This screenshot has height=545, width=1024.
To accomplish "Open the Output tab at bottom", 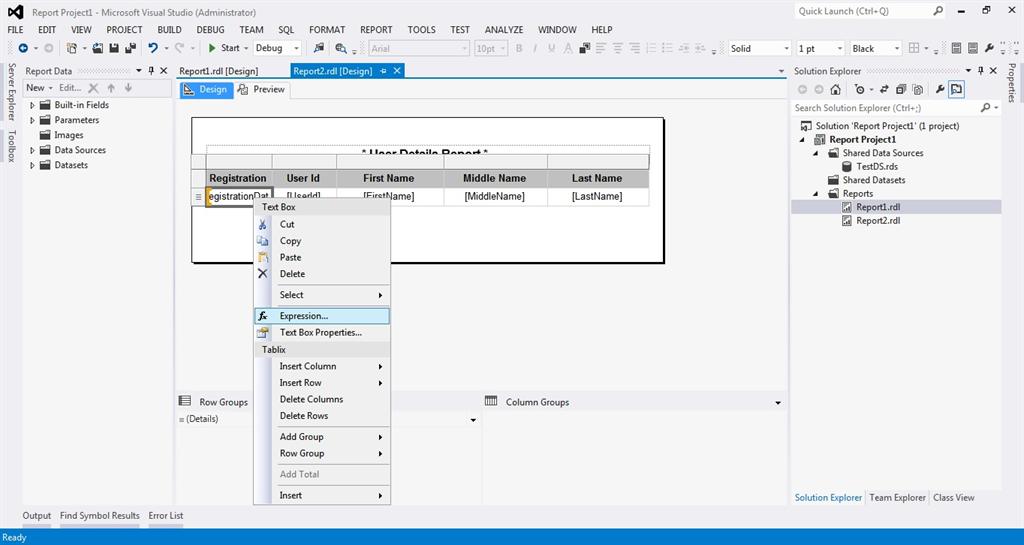I will pos(37,516).
